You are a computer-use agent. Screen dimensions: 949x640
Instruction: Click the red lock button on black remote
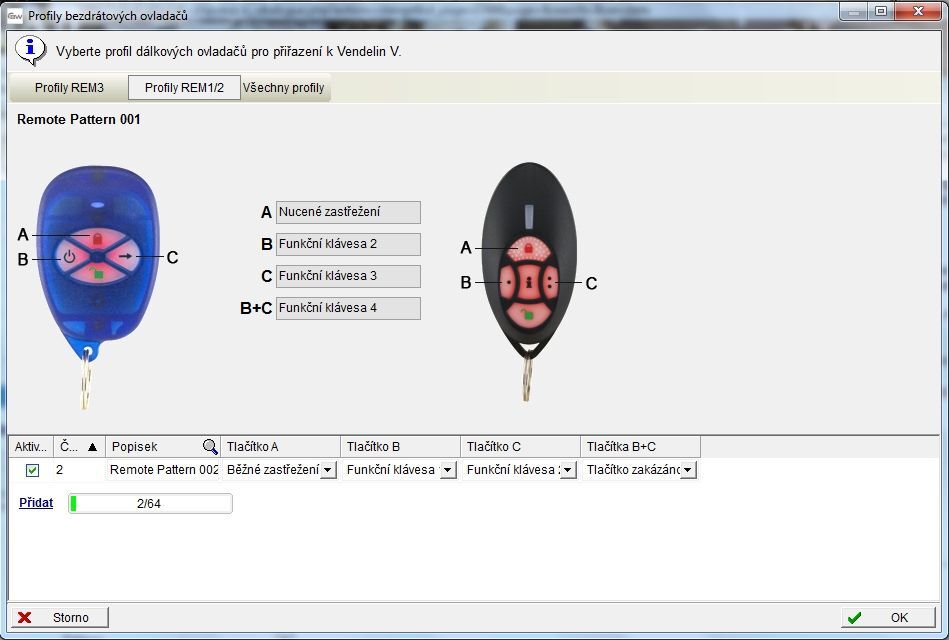coord(528,248)
